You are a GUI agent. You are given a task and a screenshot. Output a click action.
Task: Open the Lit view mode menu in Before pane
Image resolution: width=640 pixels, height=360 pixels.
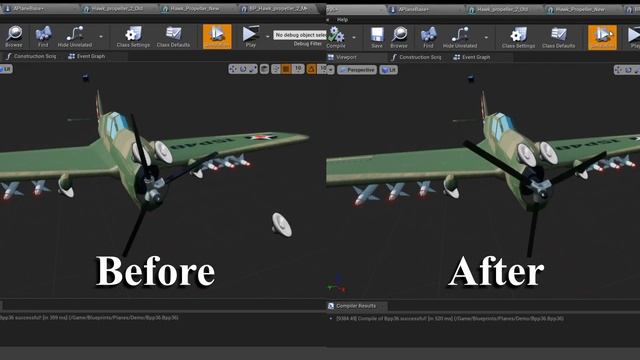pos(6,69)
